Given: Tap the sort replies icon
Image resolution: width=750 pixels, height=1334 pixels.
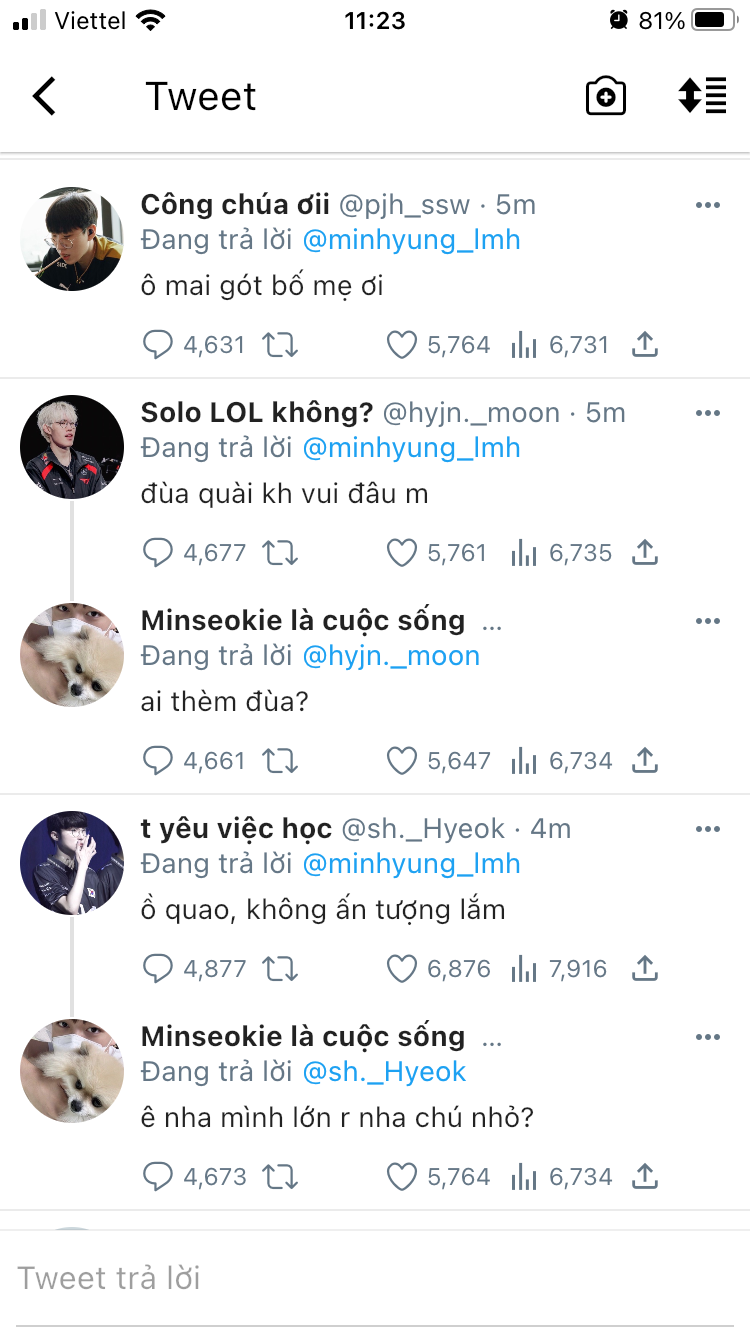Looking at the screenshot, I should pyautogui.click(x=702, y=97).
